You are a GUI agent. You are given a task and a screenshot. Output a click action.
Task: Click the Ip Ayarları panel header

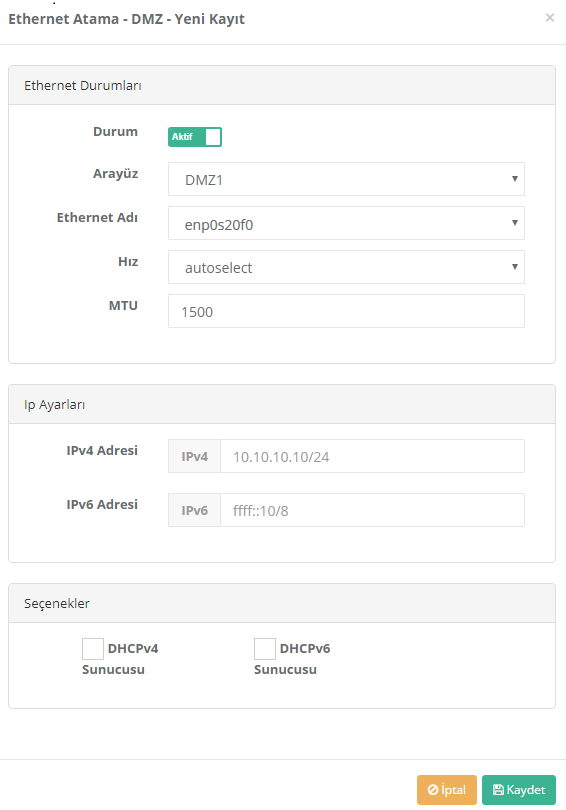pyautogui.click(x=282, y=404)
